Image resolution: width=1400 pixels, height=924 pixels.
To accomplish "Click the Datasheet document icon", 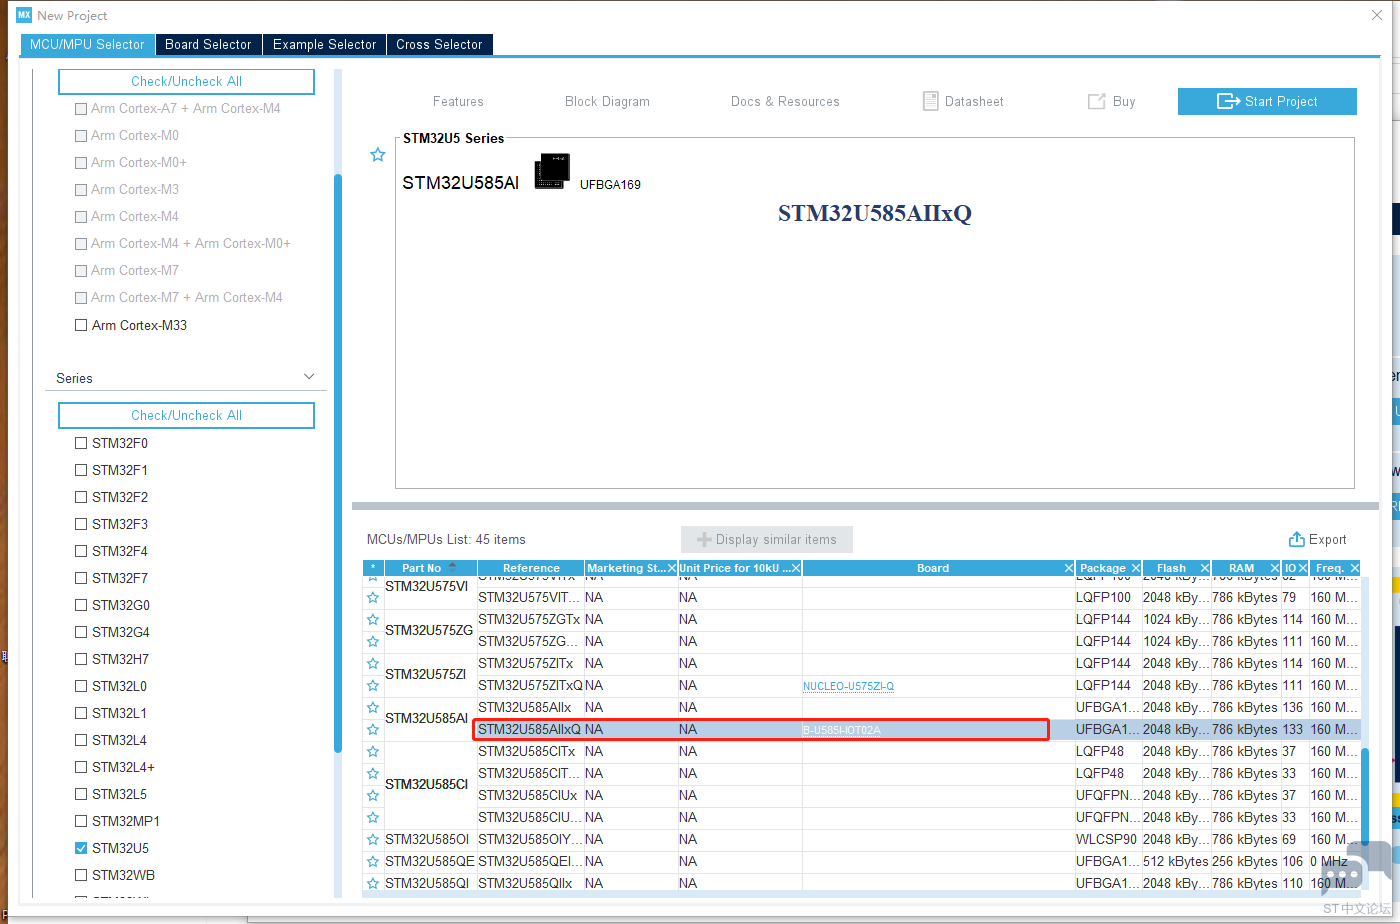I will click(x=930, y=101).
